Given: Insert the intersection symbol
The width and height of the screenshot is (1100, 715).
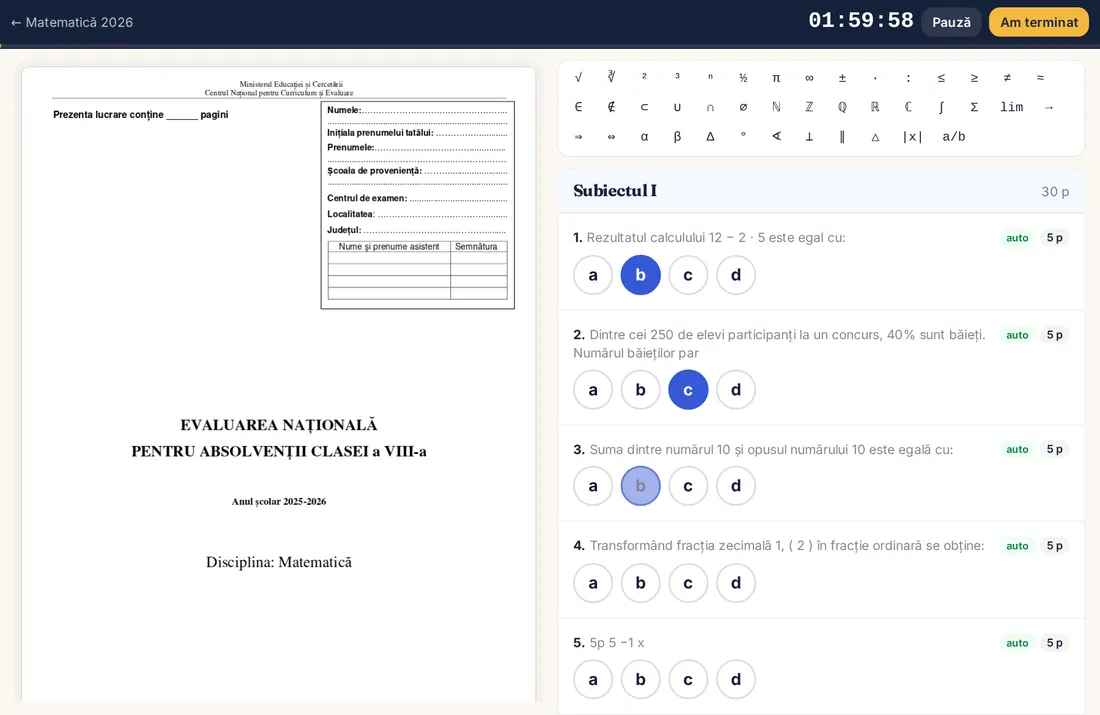Looking at the screenshot, I should (x=710, y=107).
